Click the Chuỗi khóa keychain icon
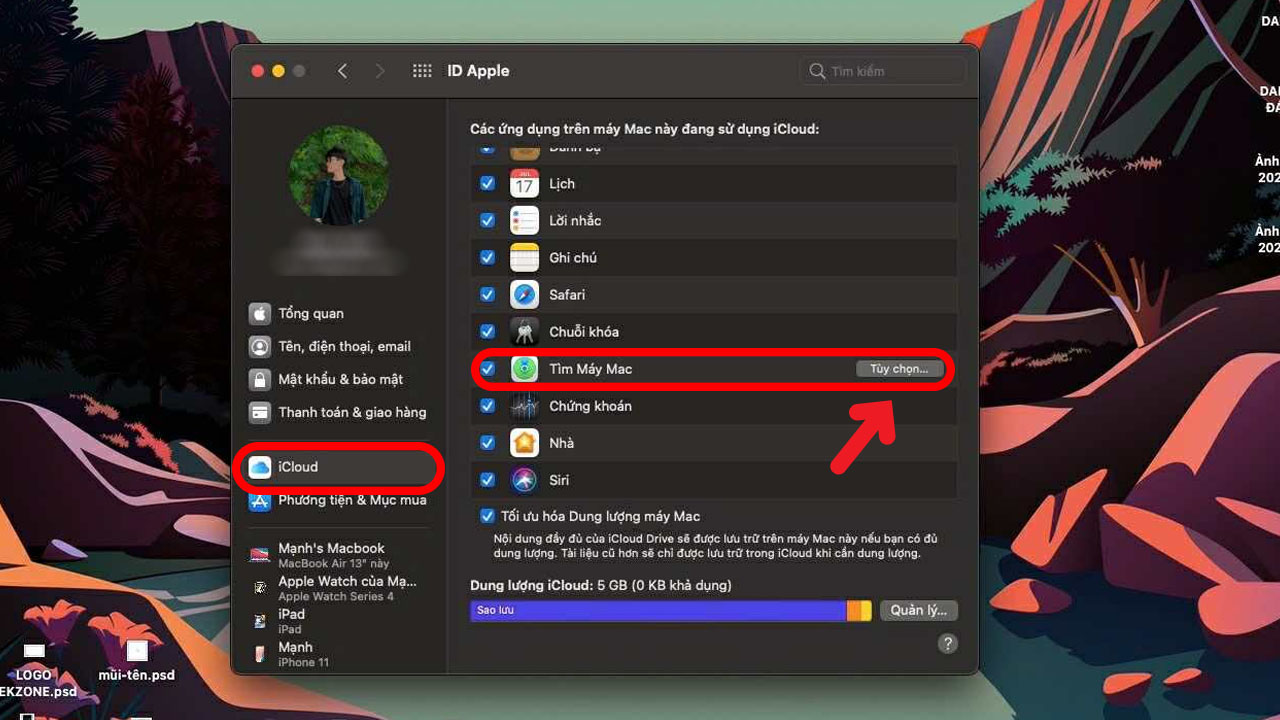The height and width of the screenshot is (720, 1280). [x=524, y=332]
